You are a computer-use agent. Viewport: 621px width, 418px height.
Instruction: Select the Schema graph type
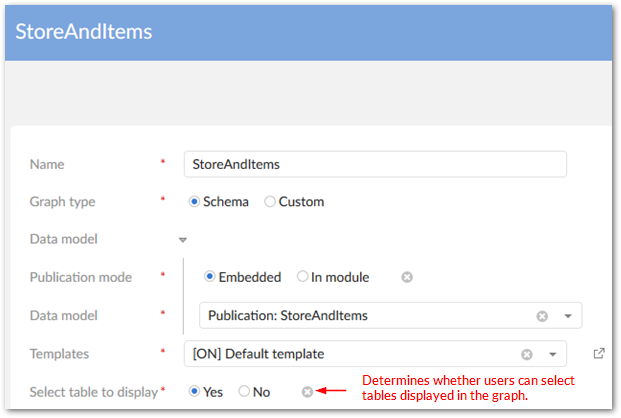(195, 201)
